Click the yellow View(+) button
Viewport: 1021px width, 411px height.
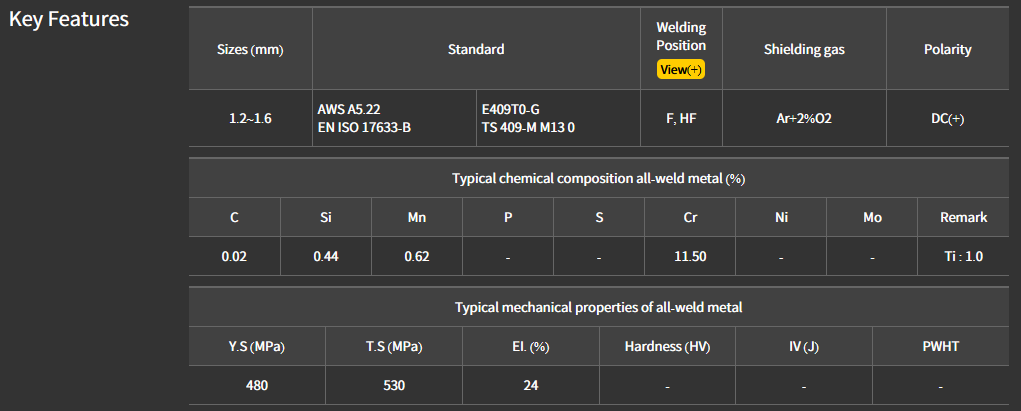(681, 69)
